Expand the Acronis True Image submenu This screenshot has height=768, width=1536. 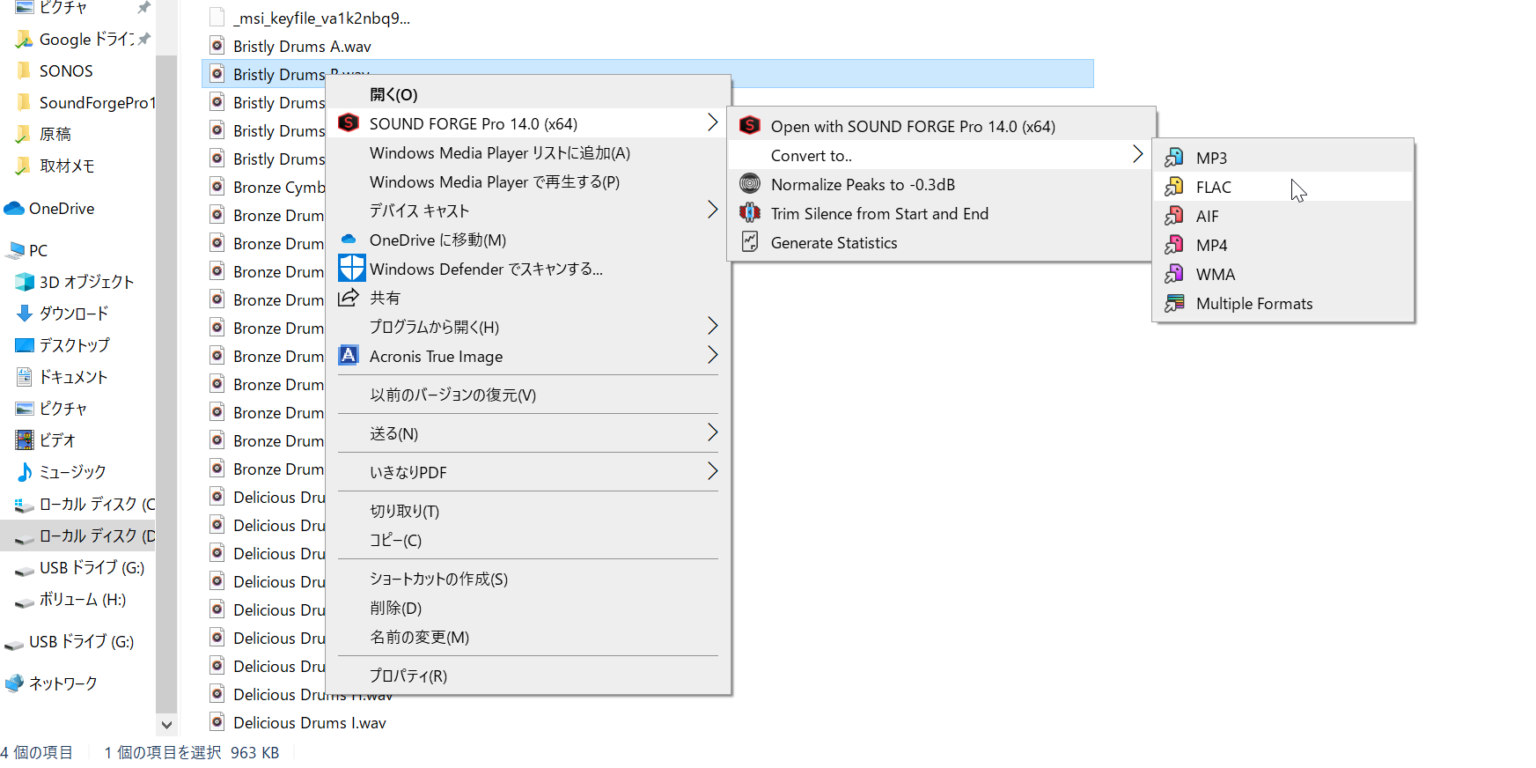712,355
